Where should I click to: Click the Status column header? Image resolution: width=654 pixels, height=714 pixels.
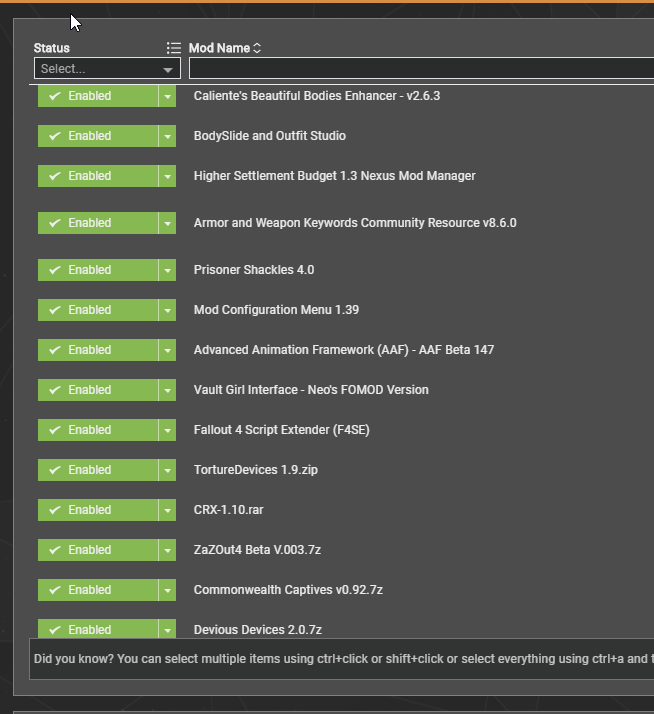(51, 48)
